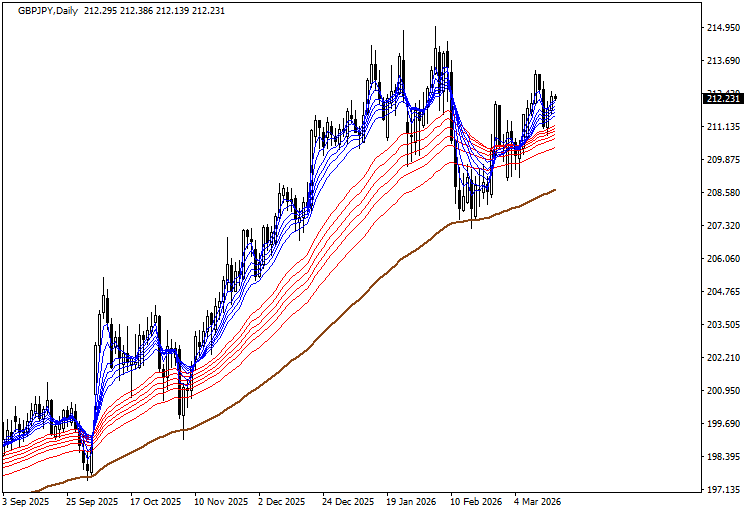Click the 3 Sep 2025 date label

[x=27, y=502]
